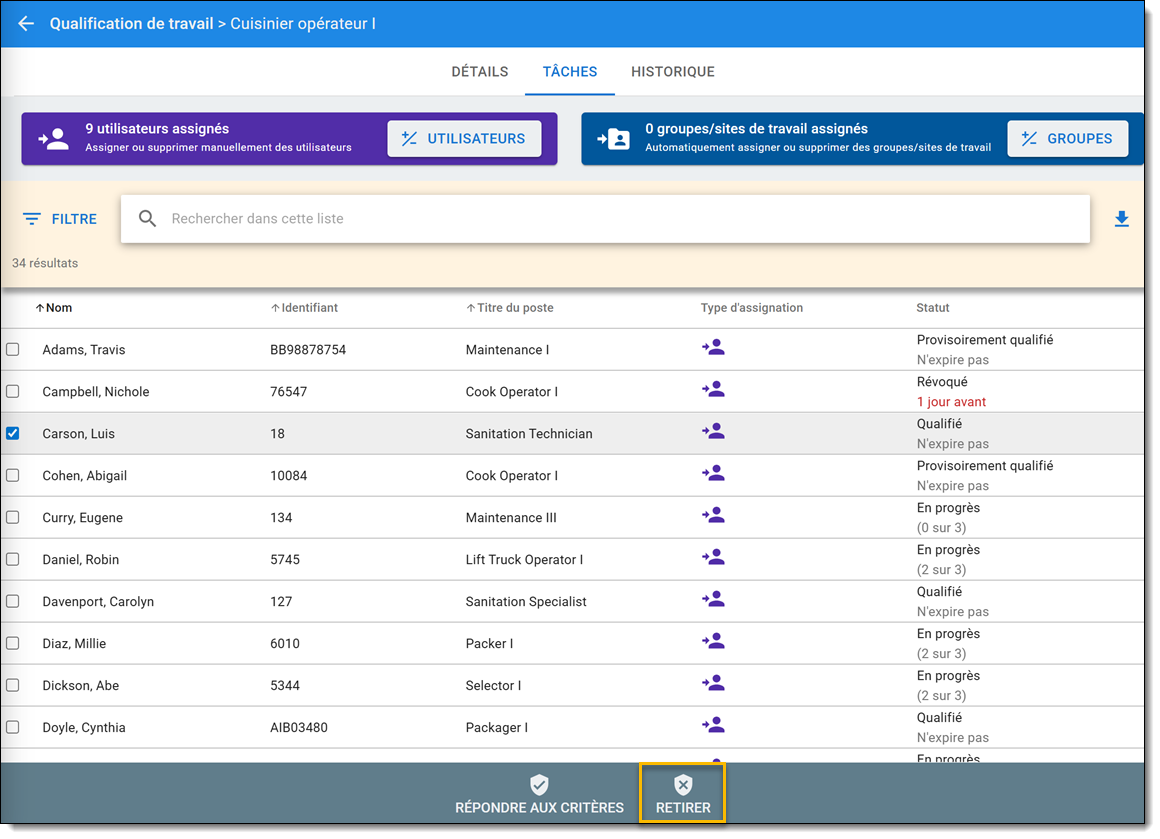The height and width of the screenshot is (839, 1160).
Task: Click the back arrow icon
Action: pyautogui.click(x=26, y=23)
